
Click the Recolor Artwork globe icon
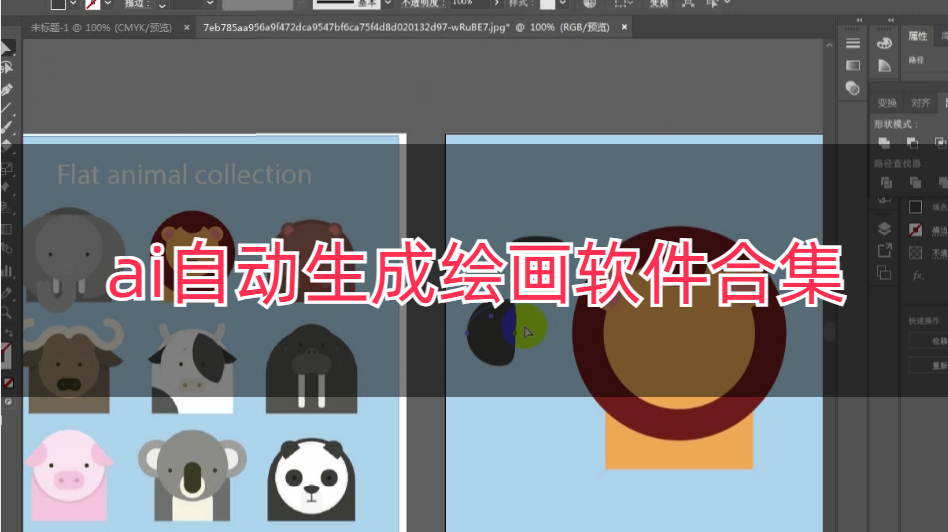tap(589, 4)
